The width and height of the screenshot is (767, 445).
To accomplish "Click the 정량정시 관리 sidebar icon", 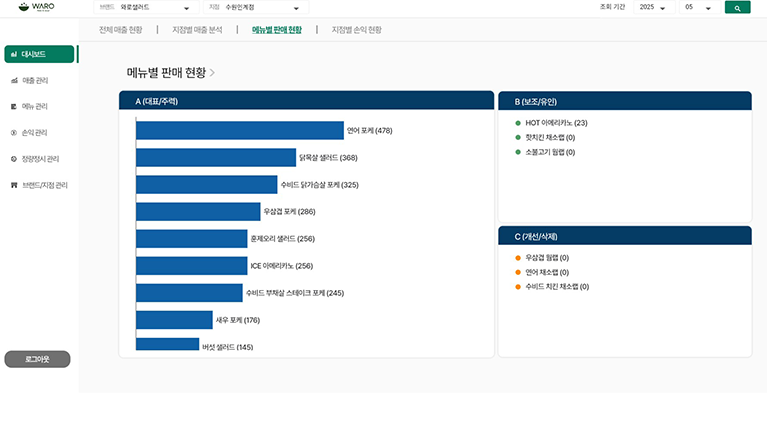I will point(13,159).
